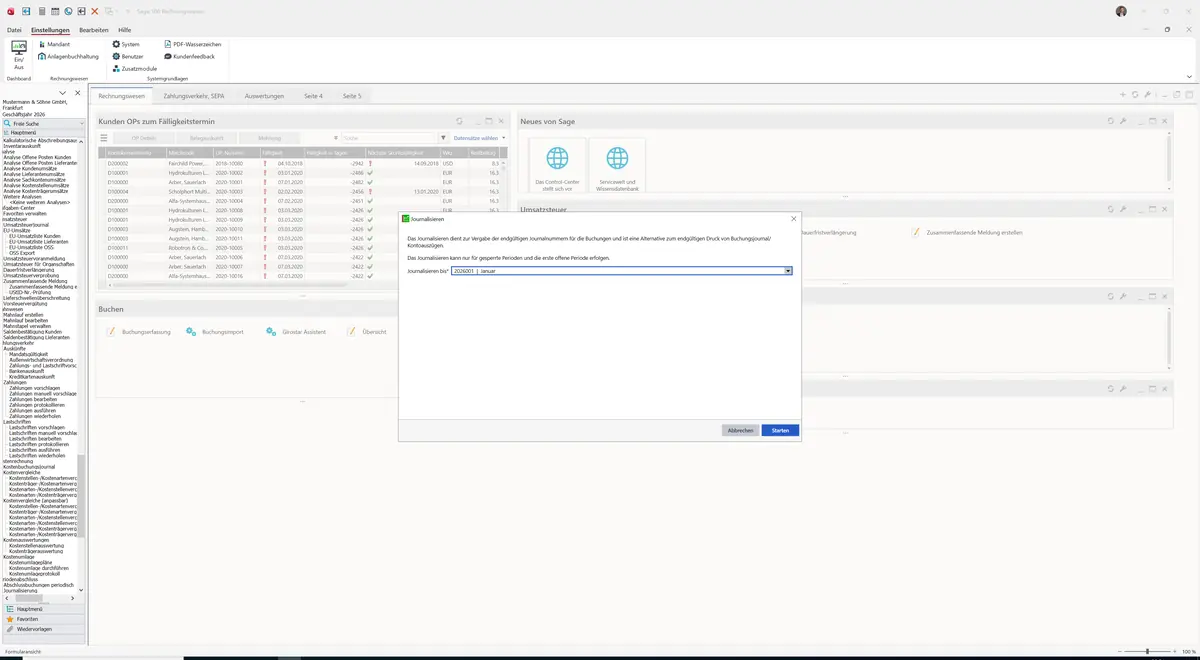1200x660 pixels.
Task: Open Buchungsimport in the Buchen panel
Action: pos(215,331)
